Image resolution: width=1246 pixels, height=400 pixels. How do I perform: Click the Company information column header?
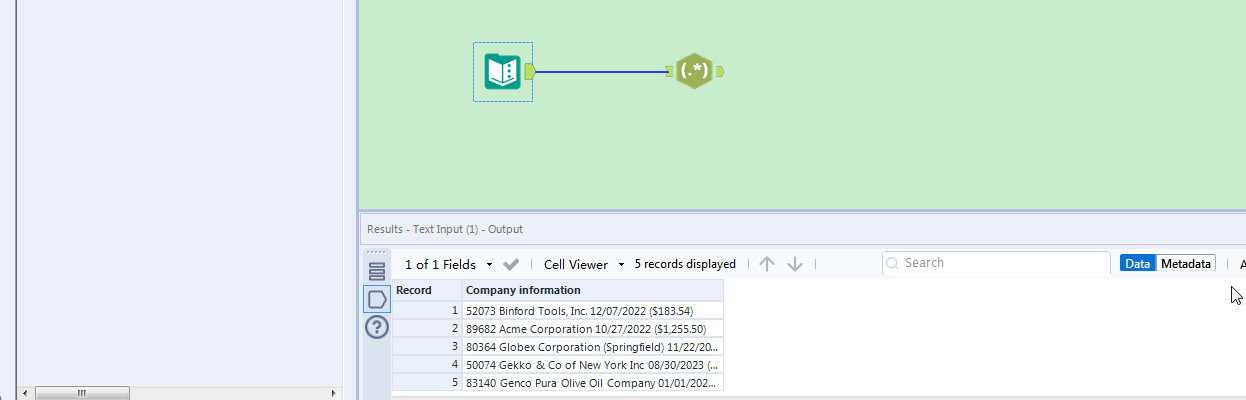point(592,290)
